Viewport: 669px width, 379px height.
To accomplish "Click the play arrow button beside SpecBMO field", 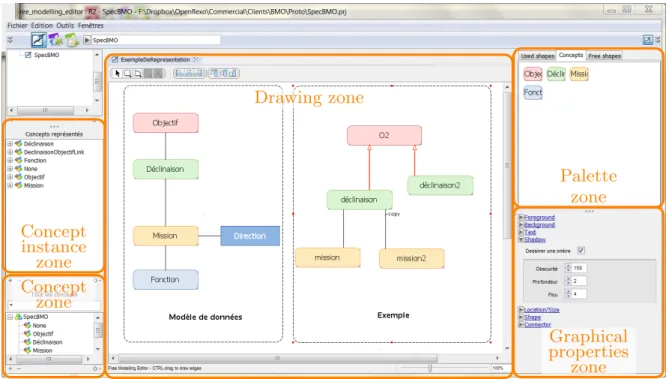I will (87, 40).
